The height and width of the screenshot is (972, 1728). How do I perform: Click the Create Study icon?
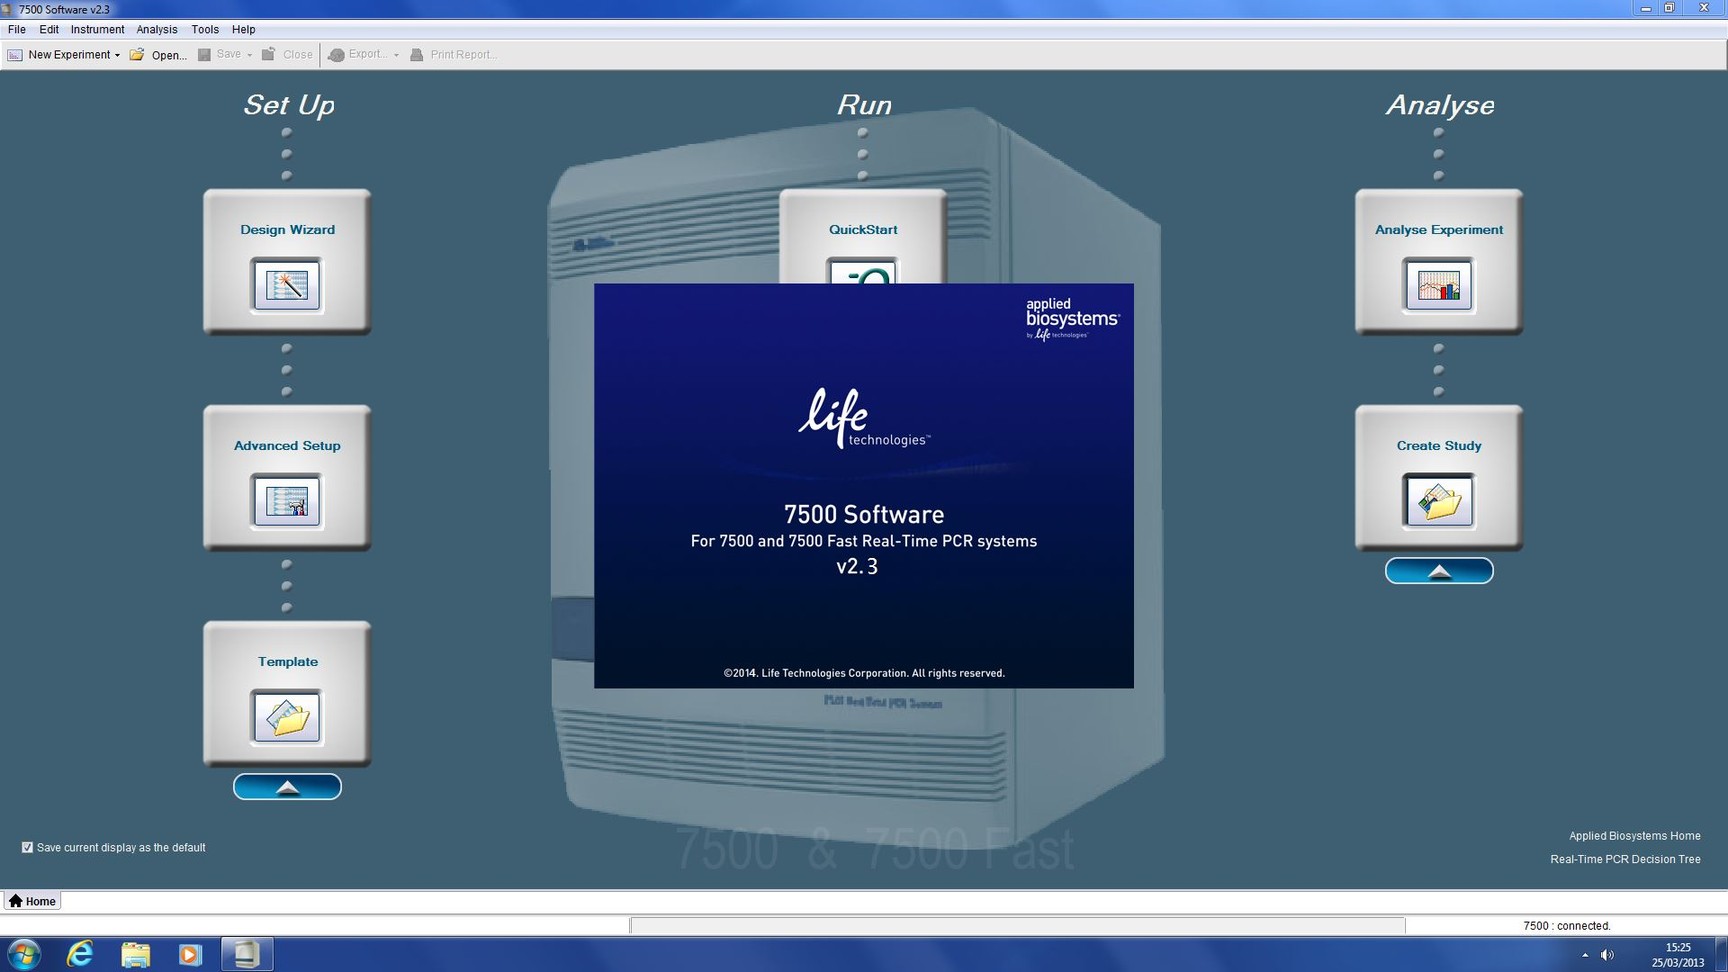tap(1438, 501)
